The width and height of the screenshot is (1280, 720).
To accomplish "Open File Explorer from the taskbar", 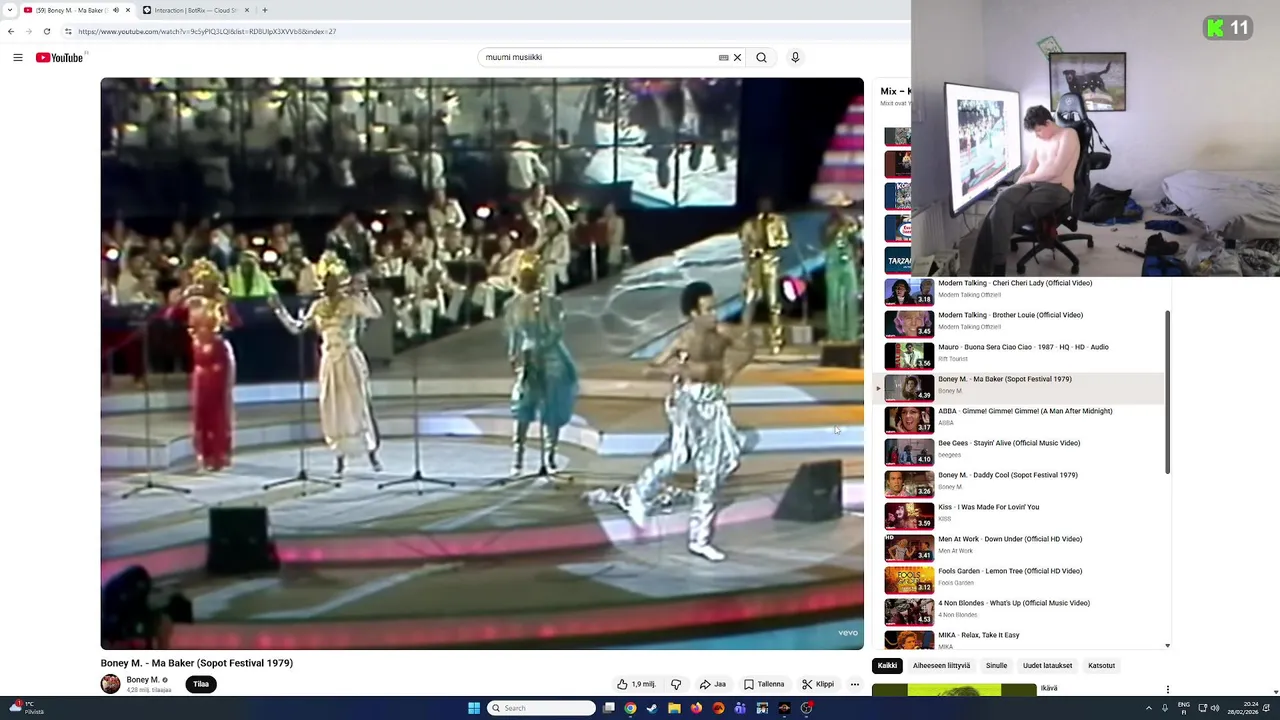I will pos(674,708).
